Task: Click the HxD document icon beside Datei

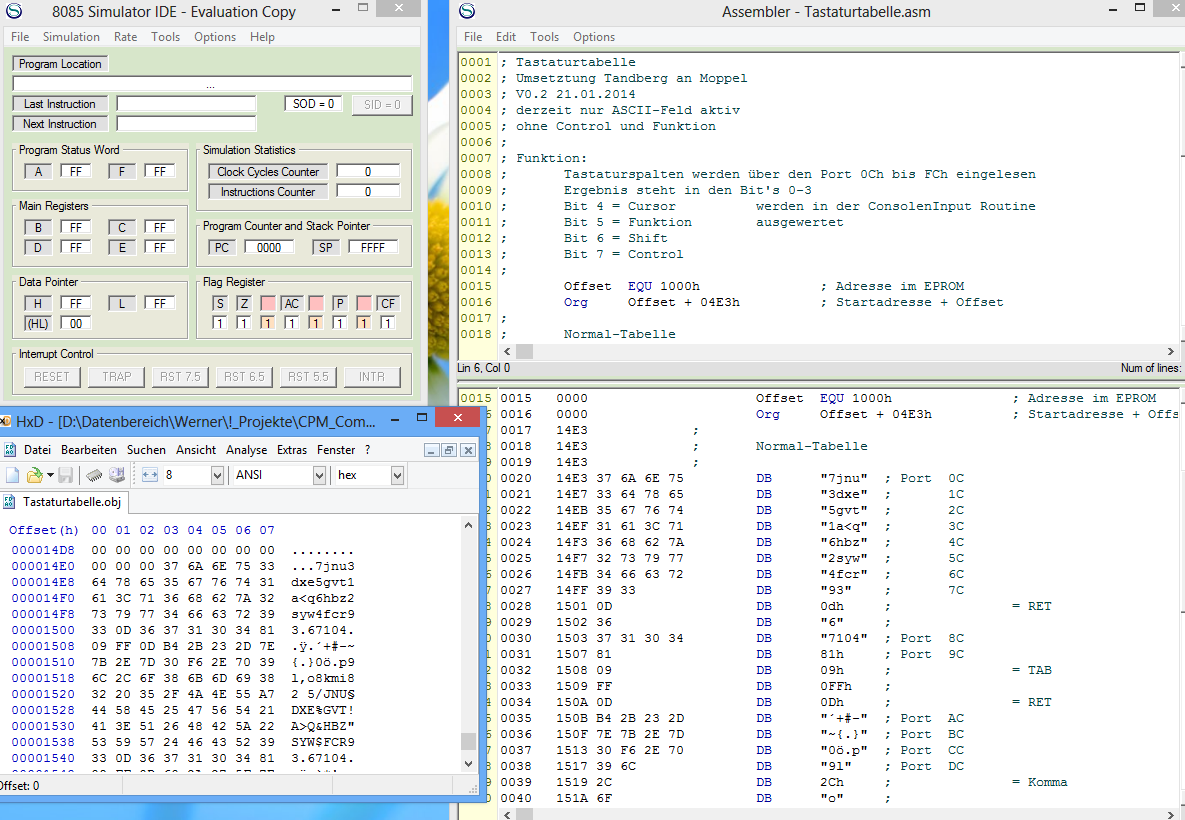Action: (x=11, y=450)
